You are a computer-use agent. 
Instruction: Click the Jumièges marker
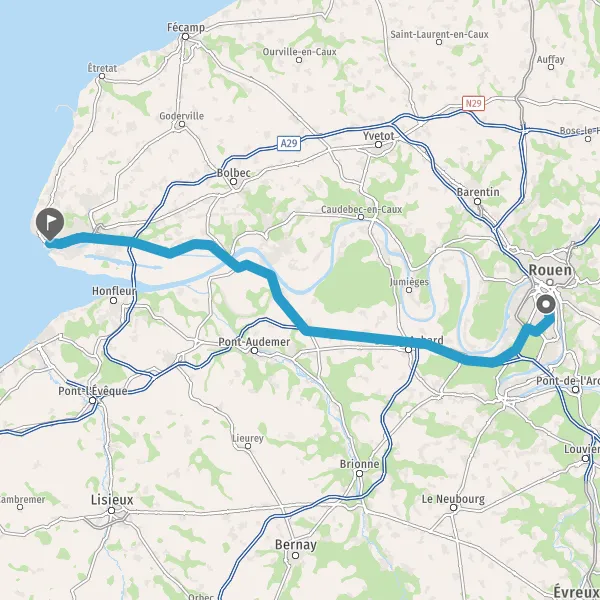(409, 290)
